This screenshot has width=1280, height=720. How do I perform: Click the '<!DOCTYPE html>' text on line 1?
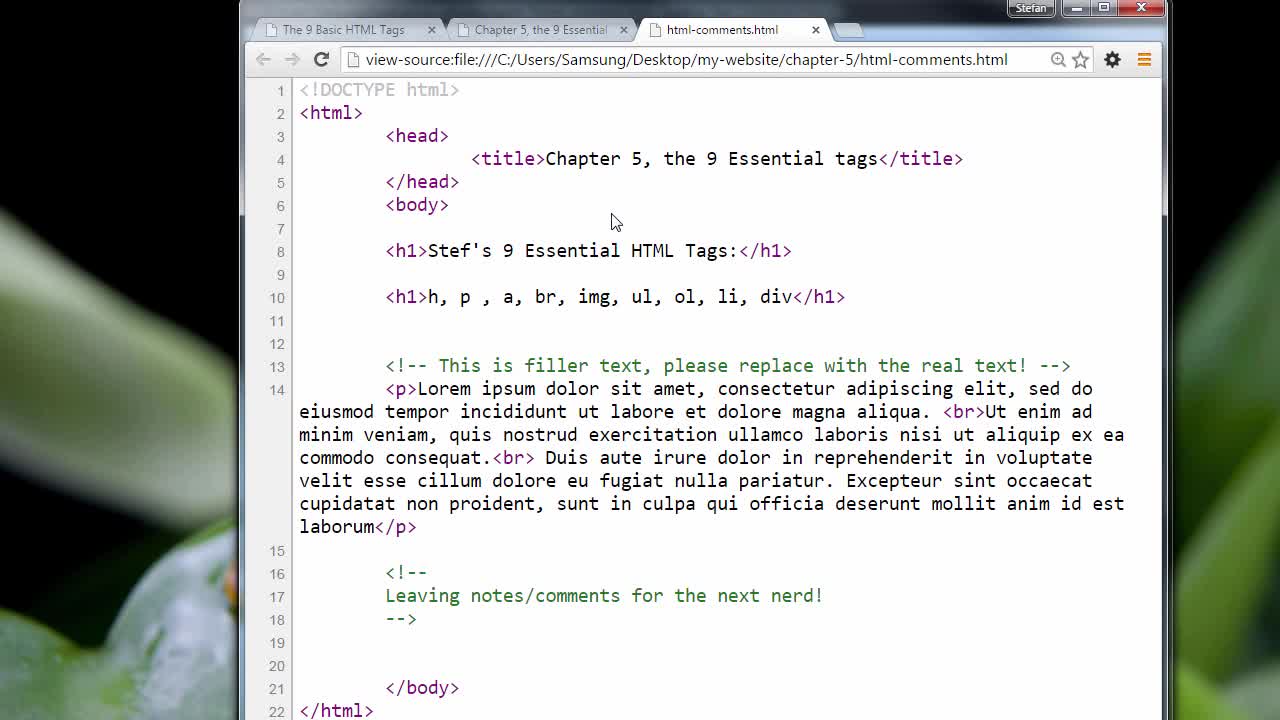[379, 90]
